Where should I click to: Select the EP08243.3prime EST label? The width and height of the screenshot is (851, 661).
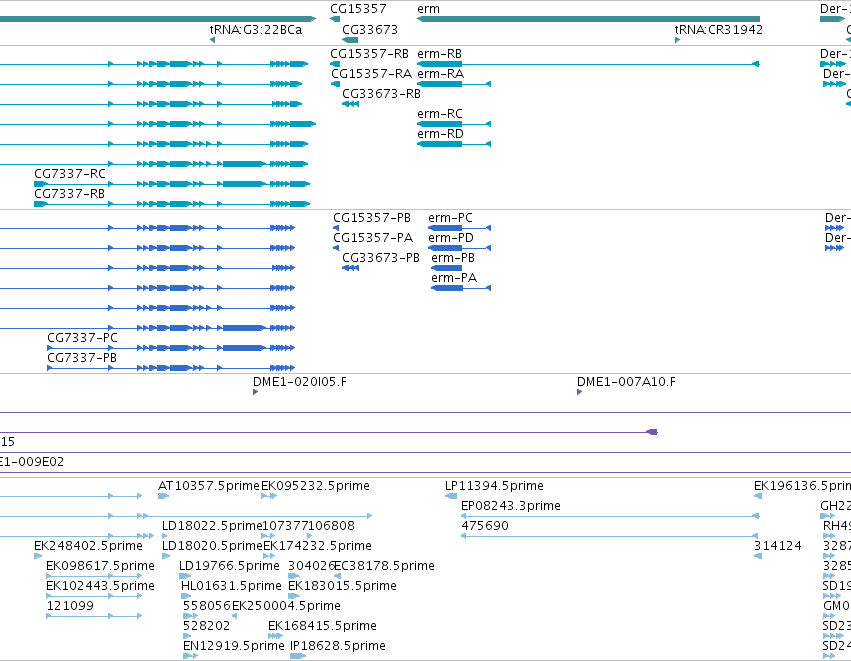[511, 506]
